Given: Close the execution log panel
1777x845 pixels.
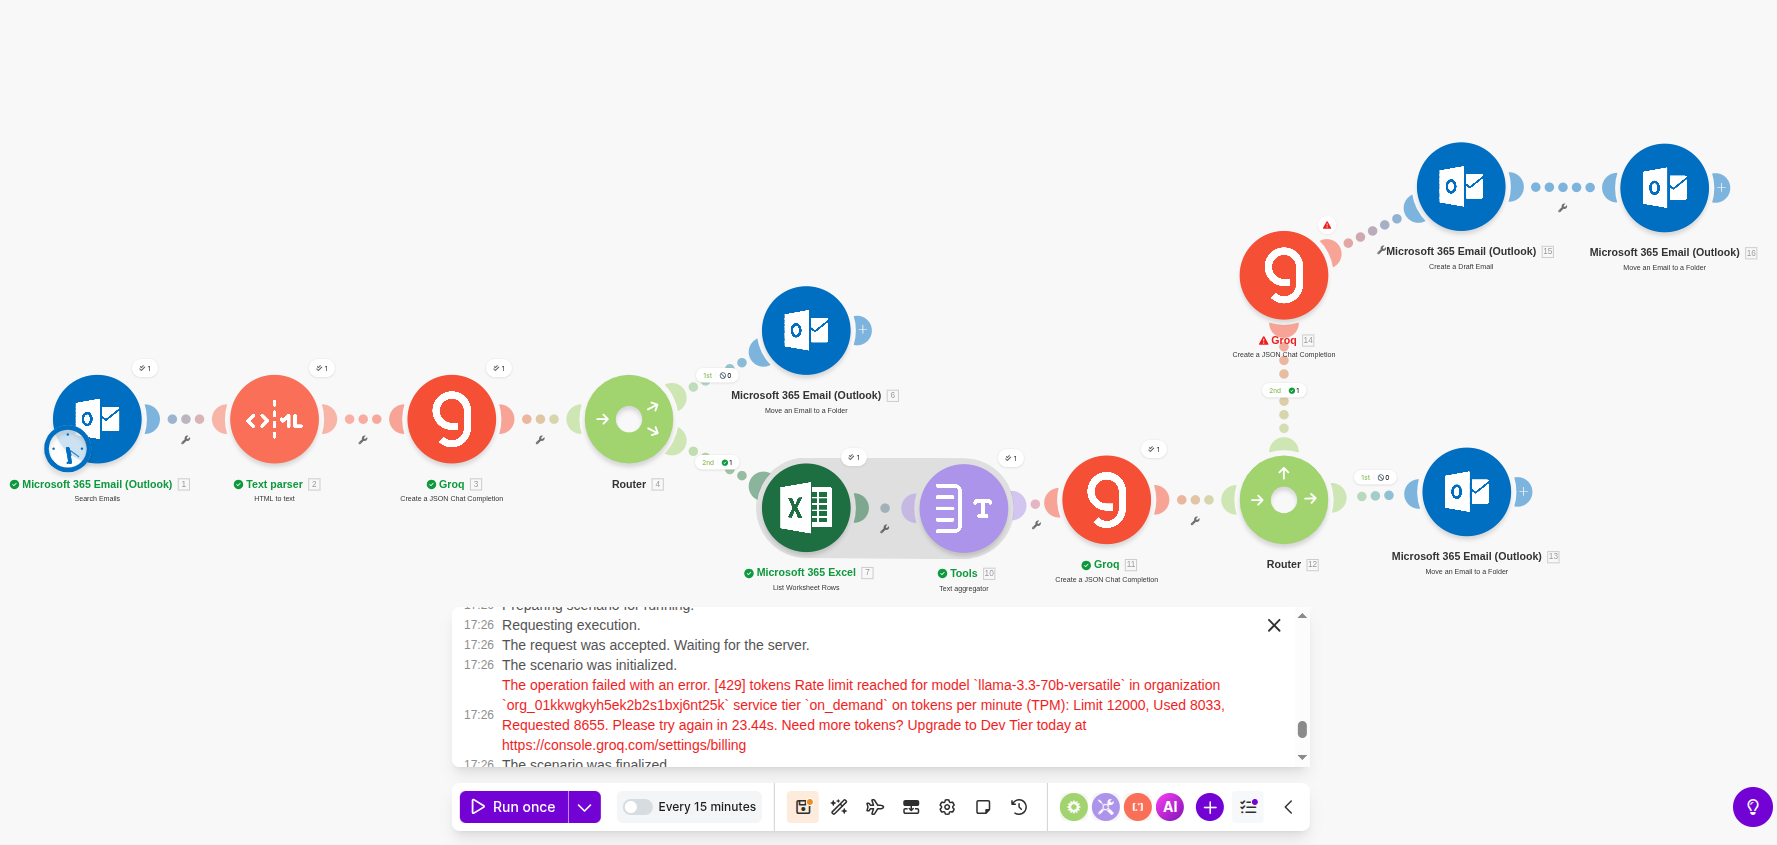Looking at the screenshot, I should [x=1274, y=625].
